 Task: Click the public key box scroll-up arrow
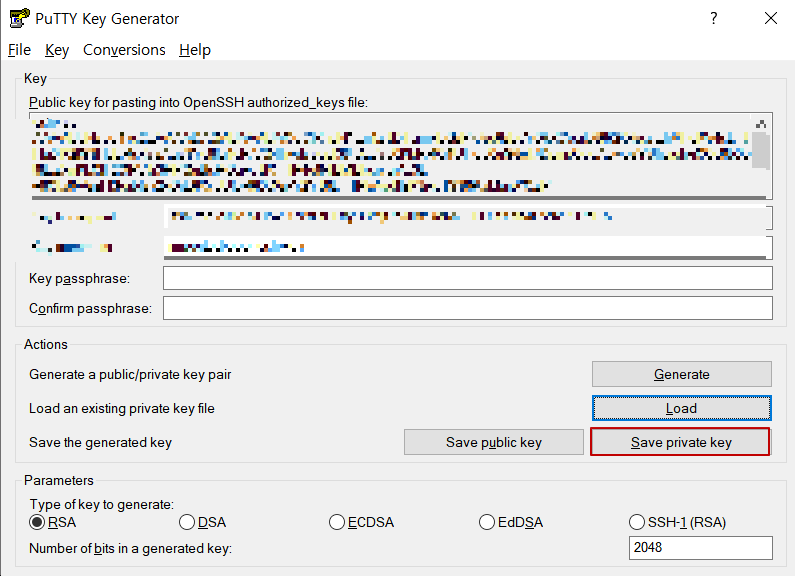pos(761,123)
